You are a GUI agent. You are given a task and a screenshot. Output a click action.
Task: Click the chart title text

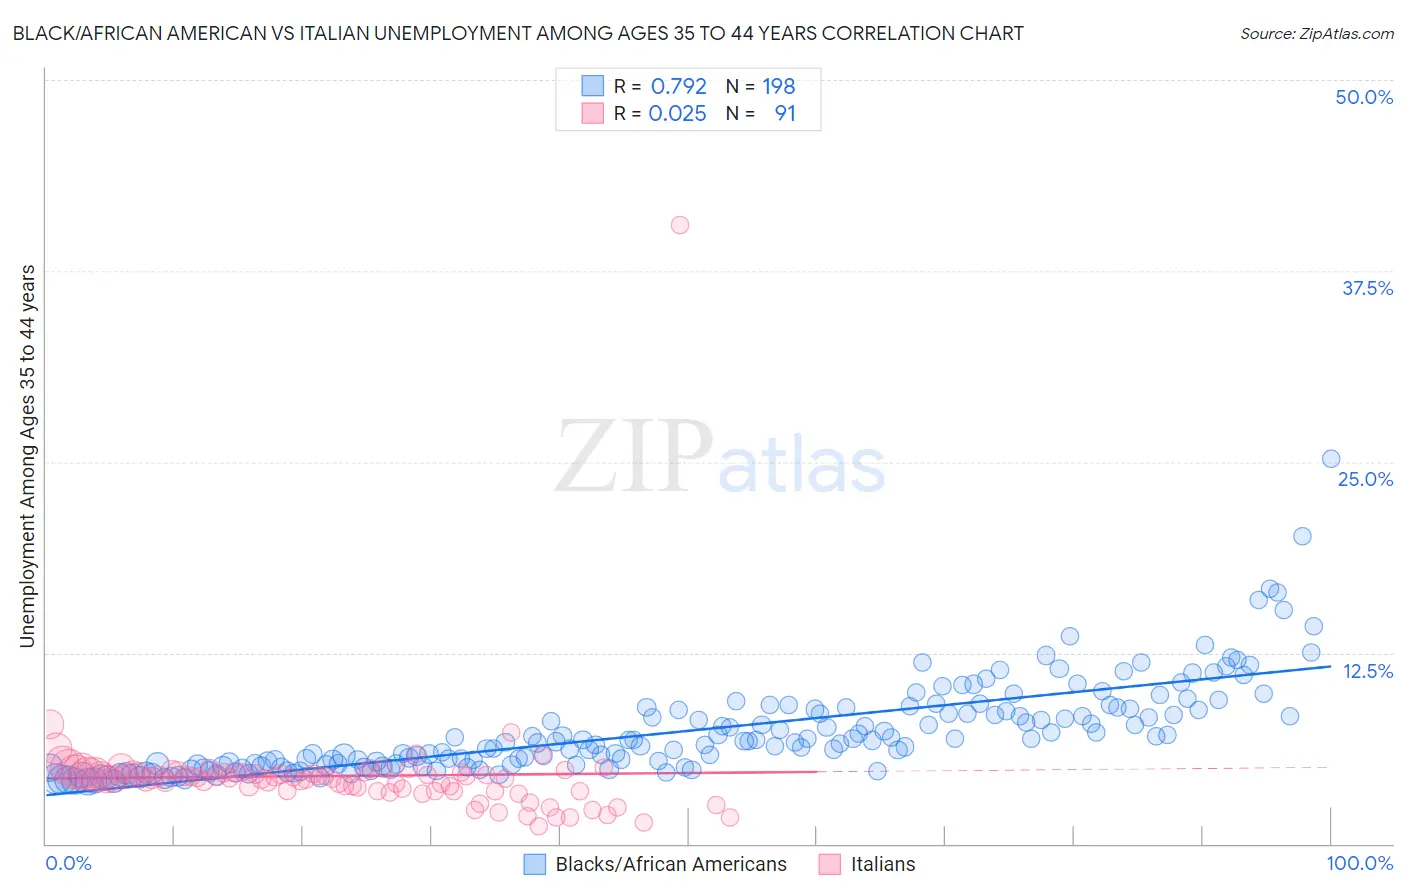click(x=518, y=33)
